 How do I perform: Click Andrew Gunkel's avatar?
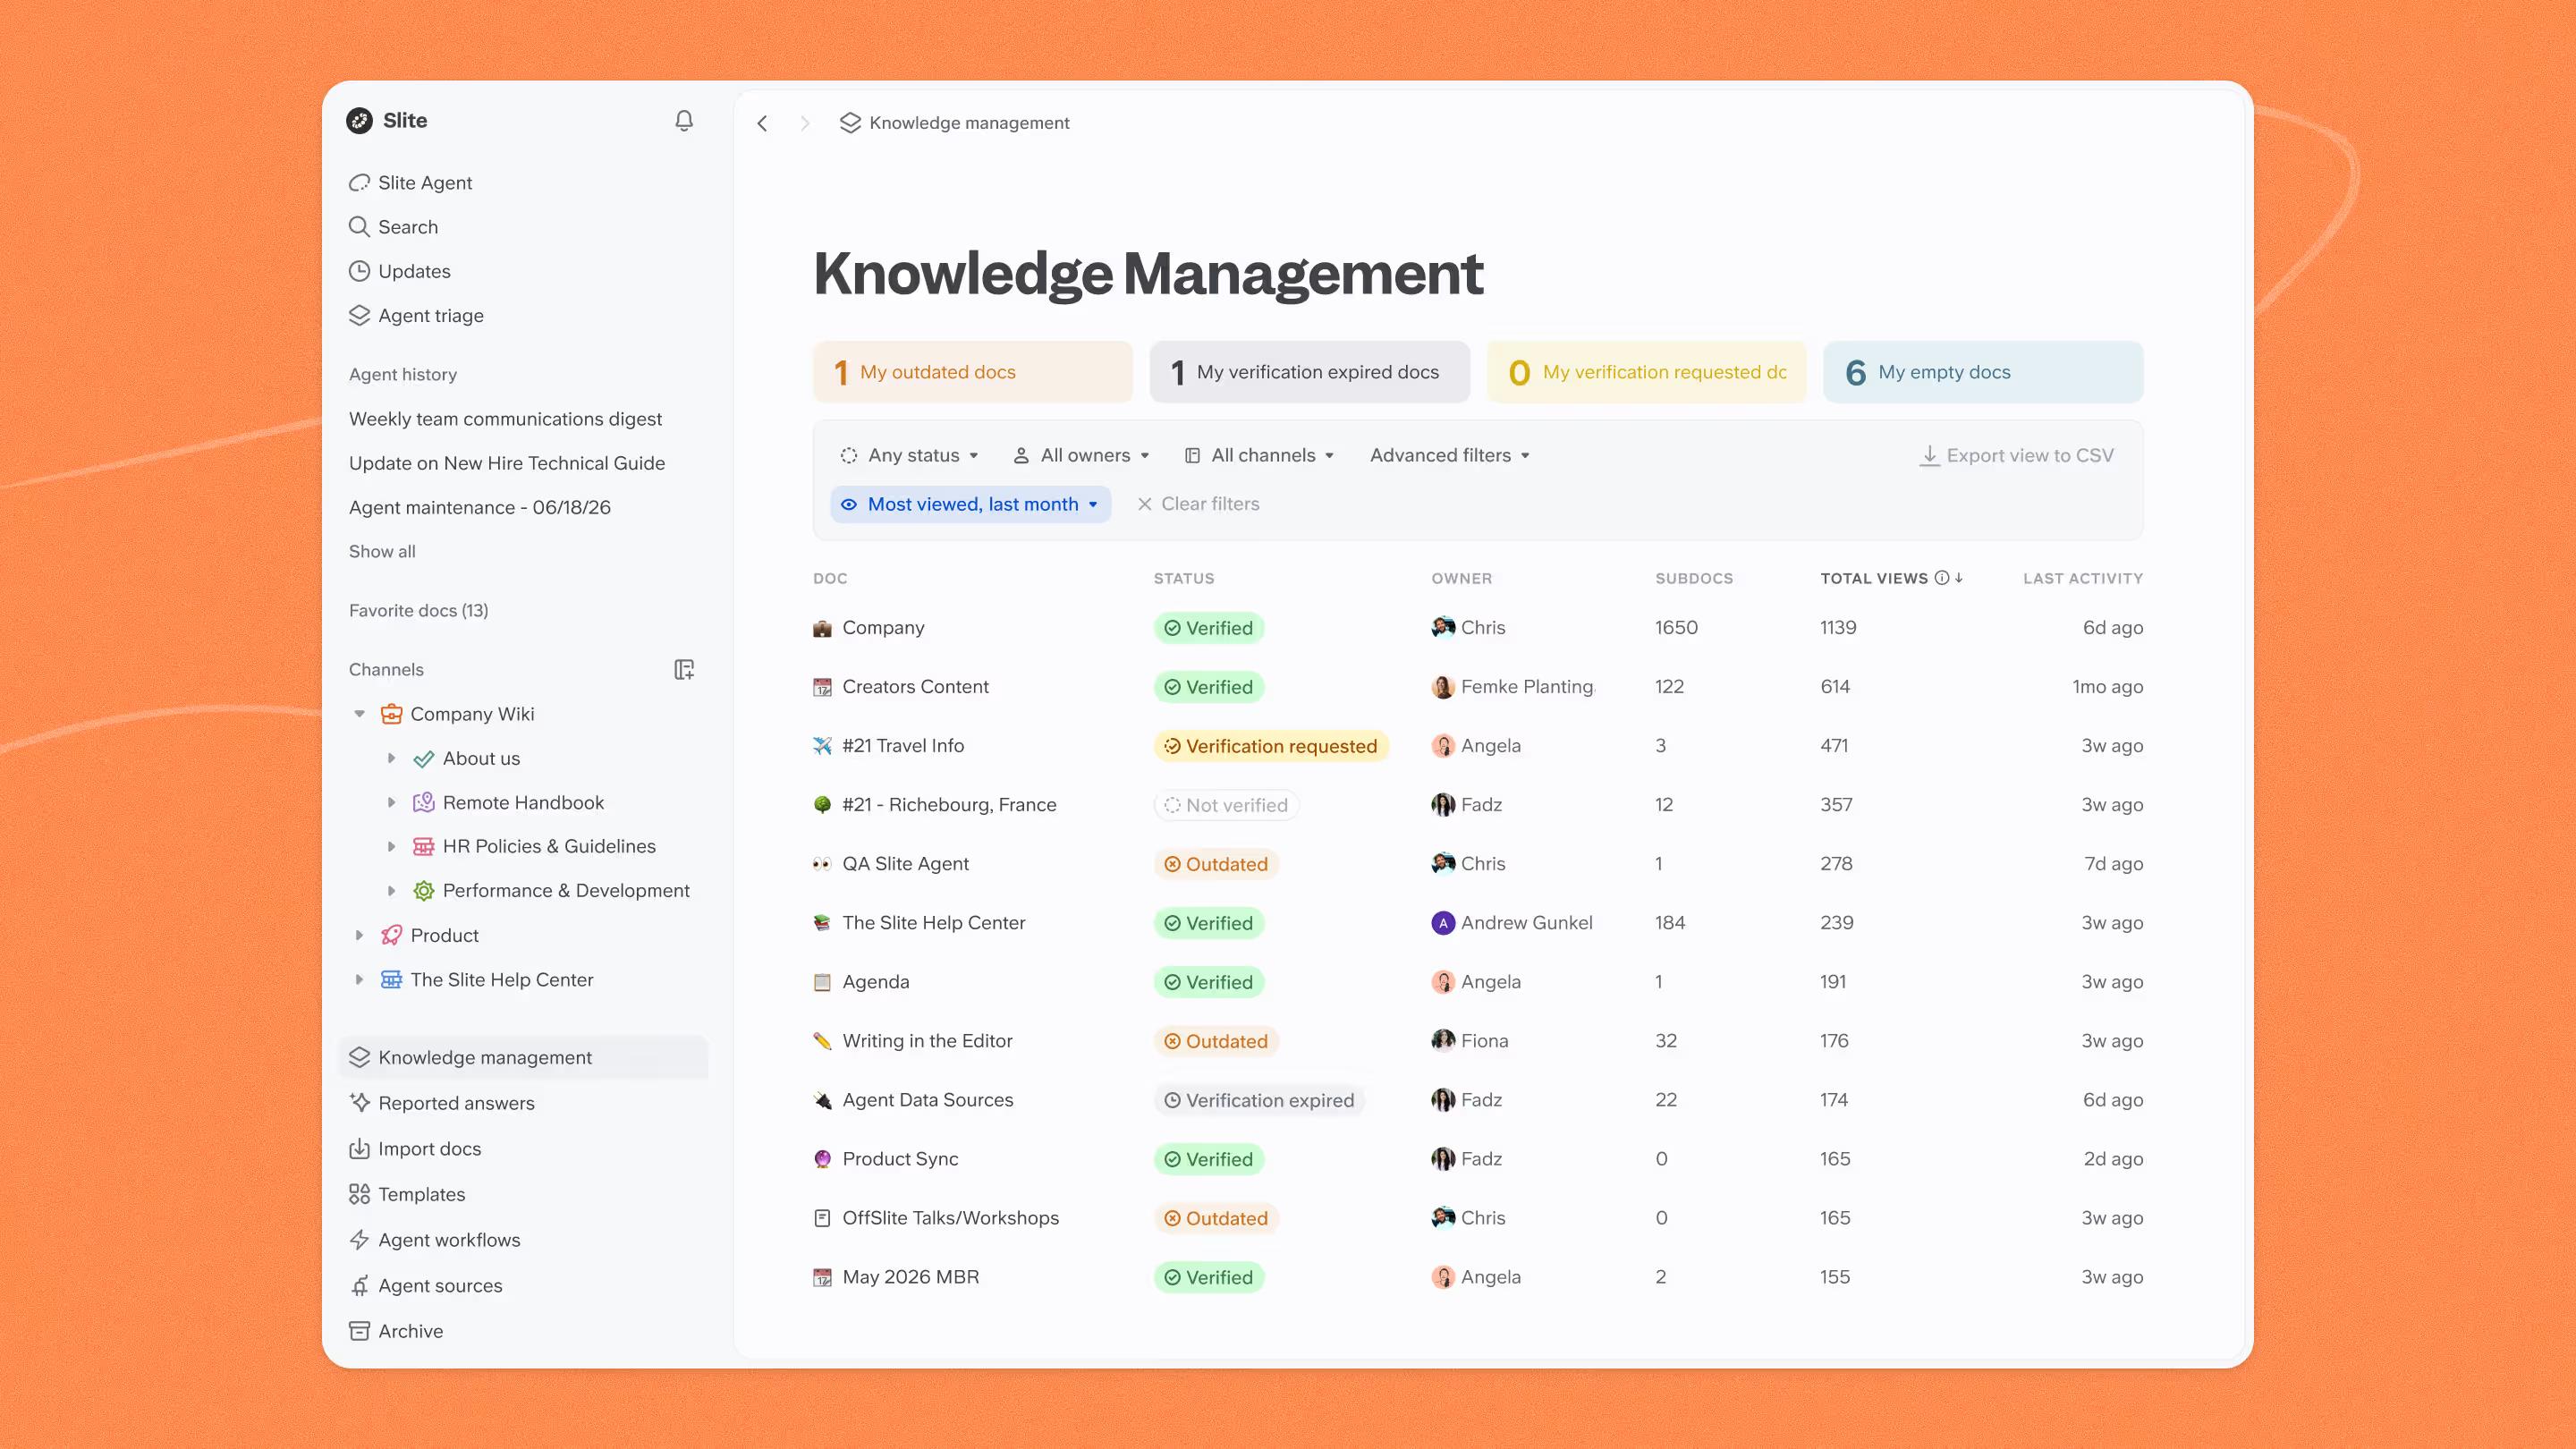coord(1443,923)
